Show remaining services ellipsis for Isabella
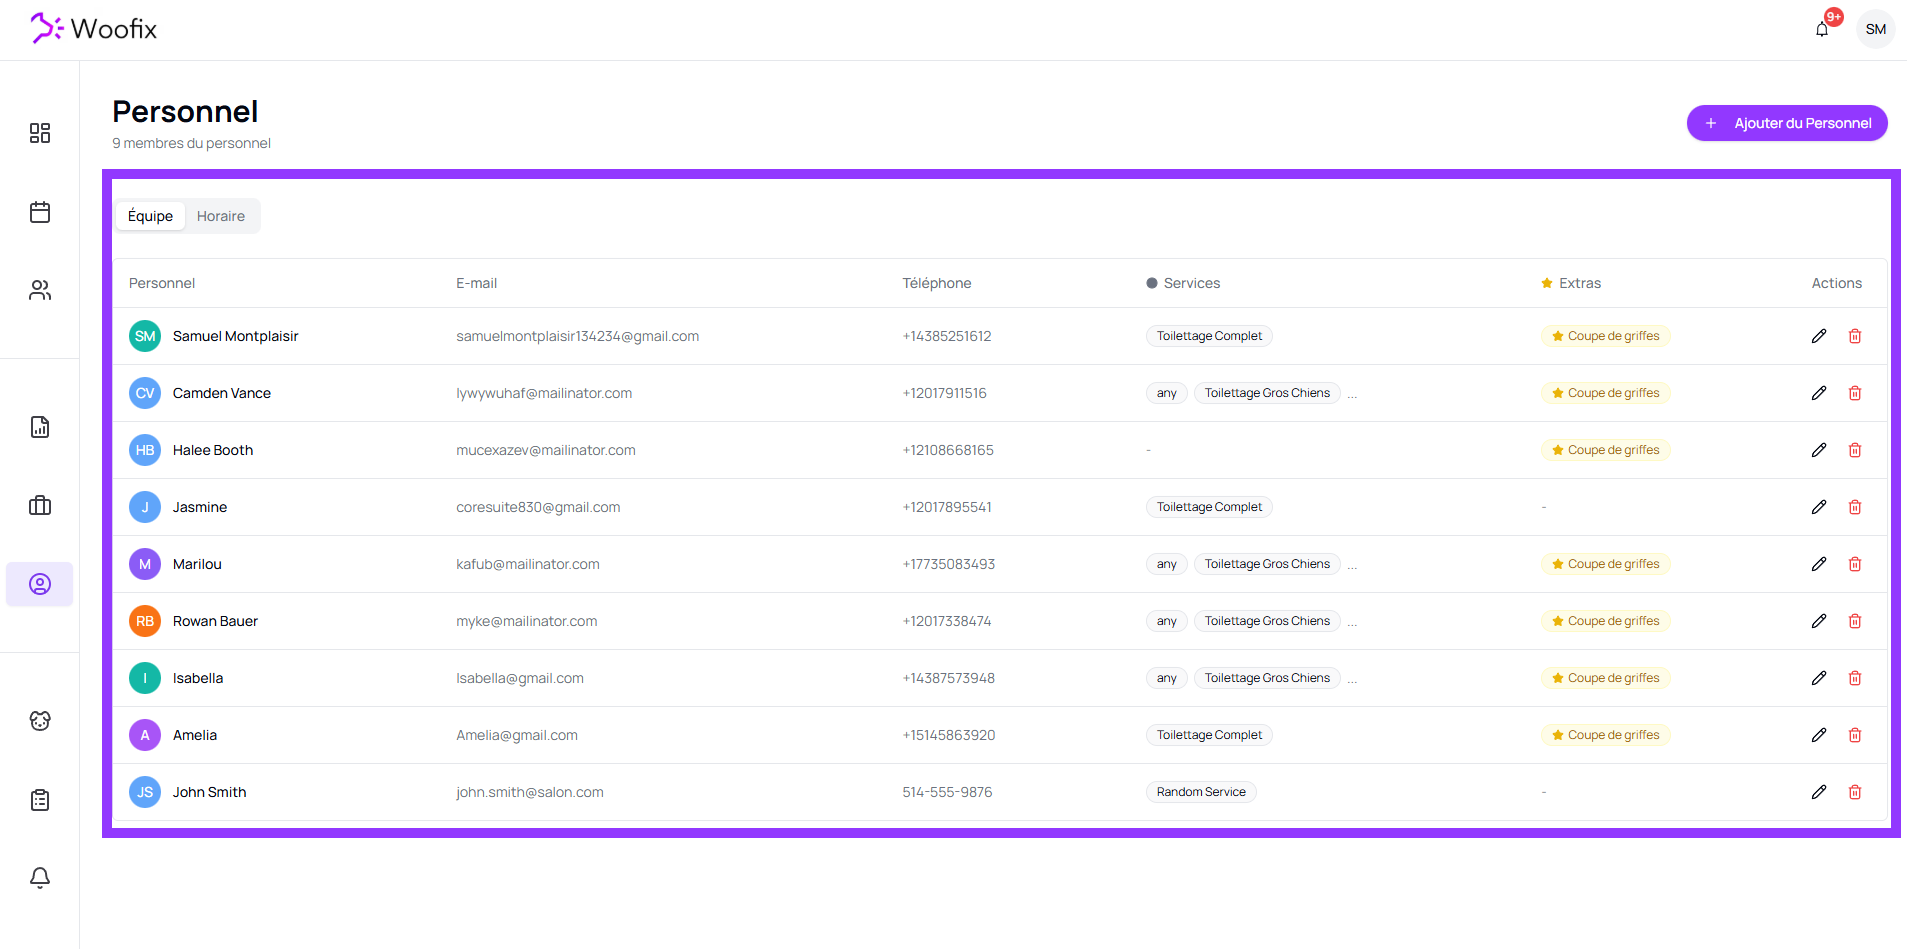The height and width of the screenshot is (949, 1907). [x=1352, y=679]
